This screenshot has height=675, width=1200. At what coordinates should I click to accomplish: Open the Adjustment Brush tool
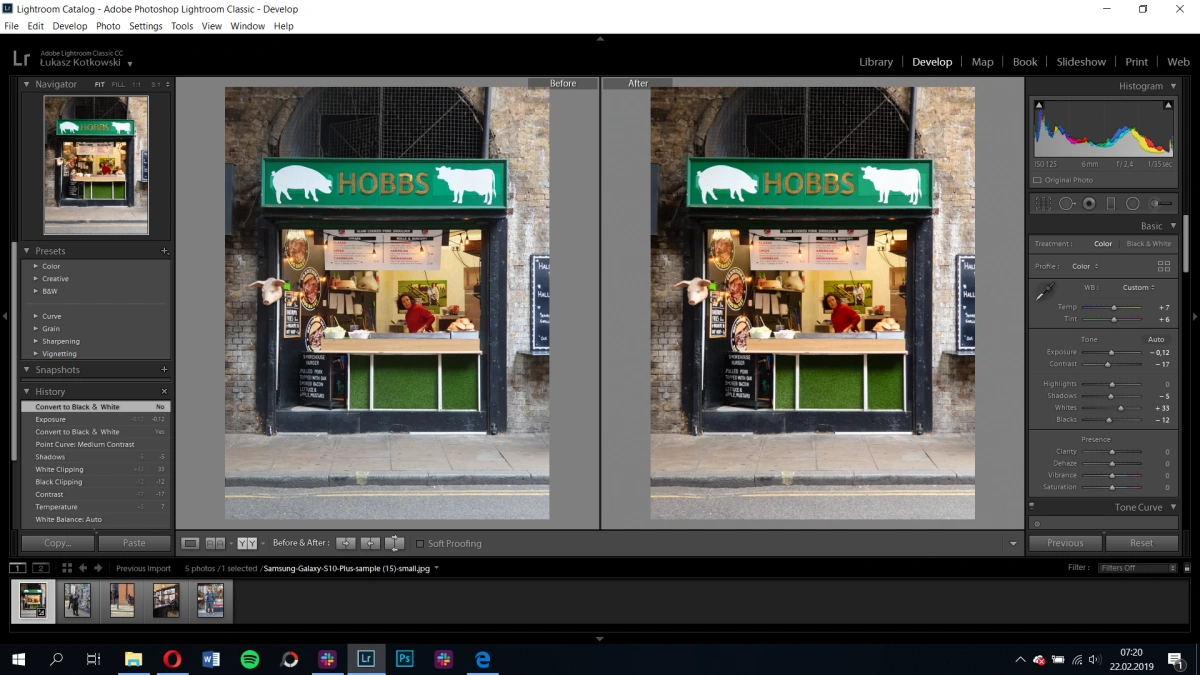(1160, 203)
